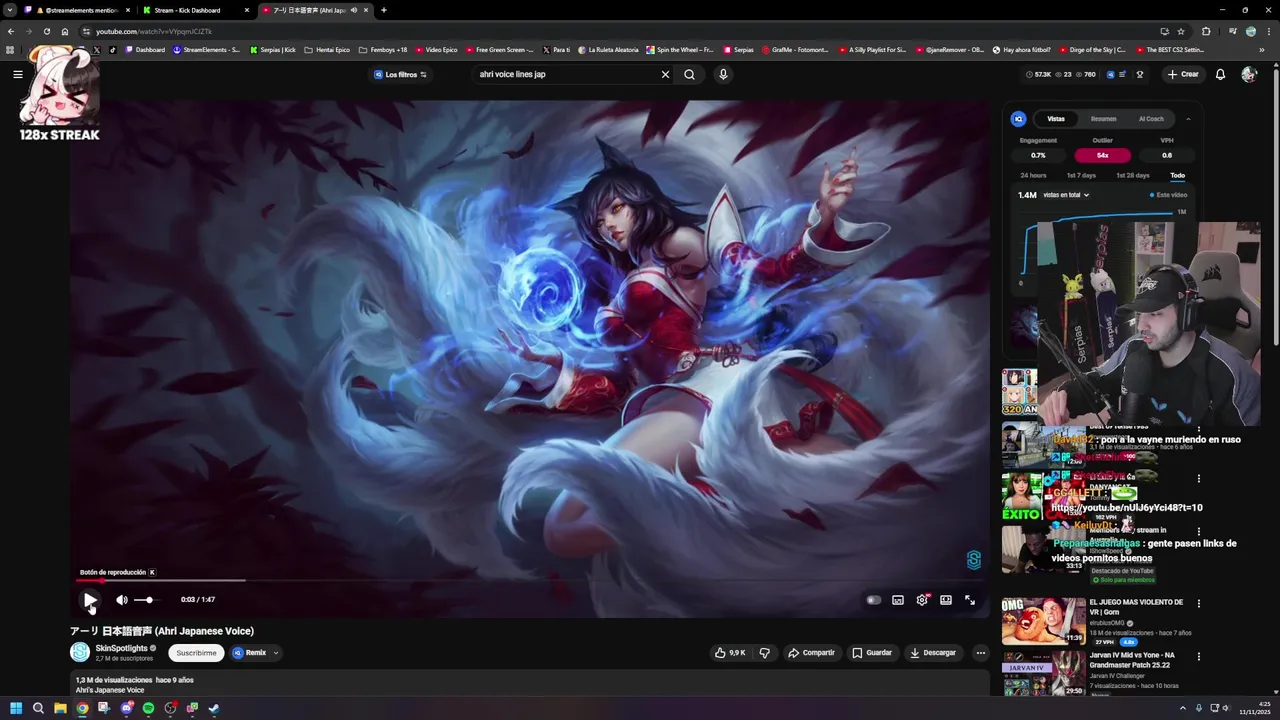Open the YouTube hamburger guide menu

(18, 74)
